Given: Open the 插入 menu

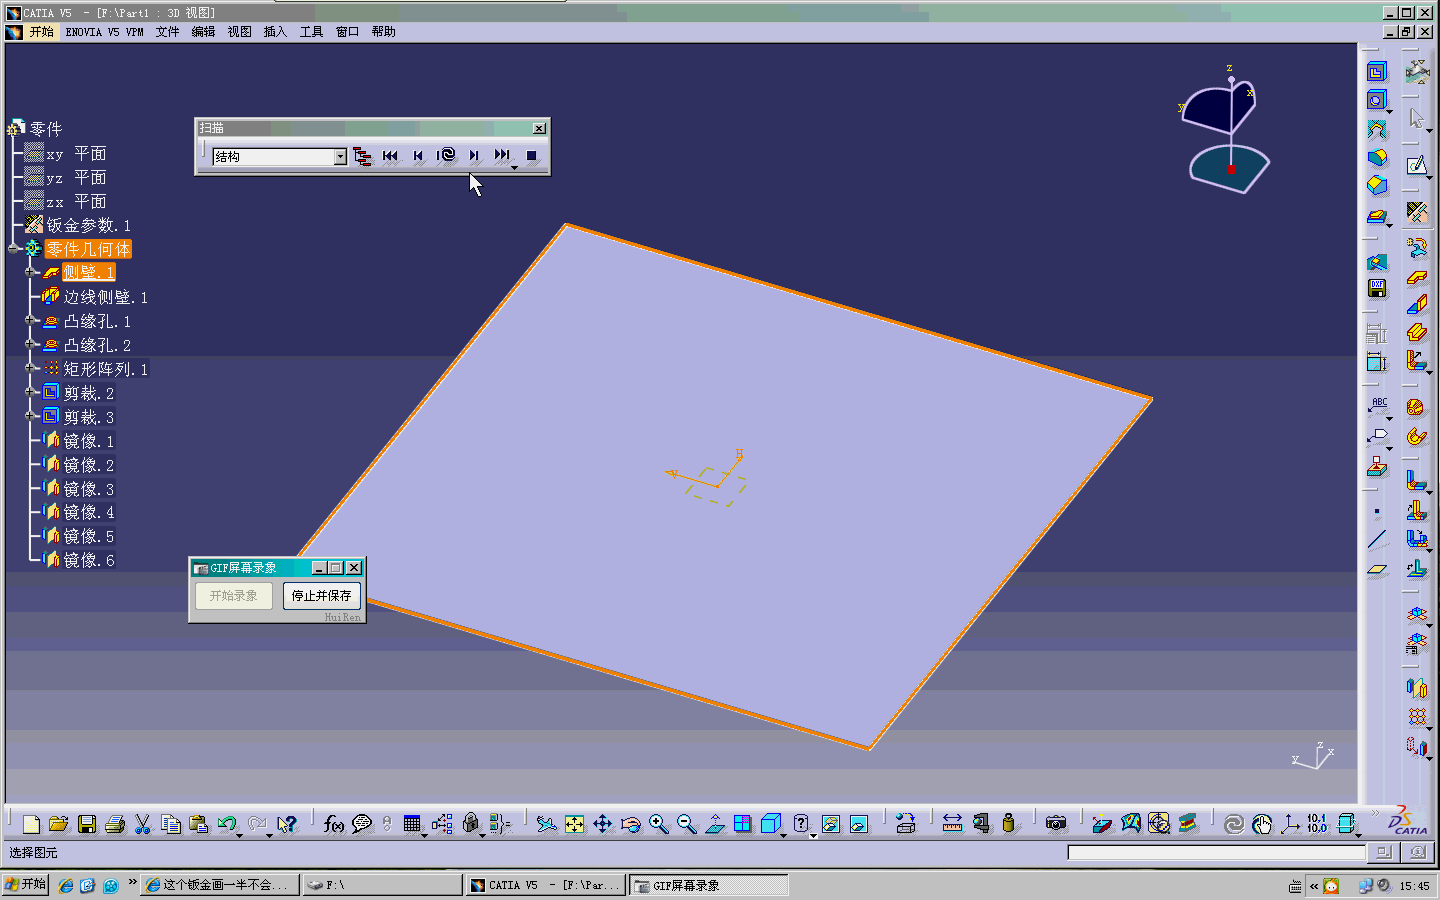Looking at the screenshot, I should click(275, 32).
